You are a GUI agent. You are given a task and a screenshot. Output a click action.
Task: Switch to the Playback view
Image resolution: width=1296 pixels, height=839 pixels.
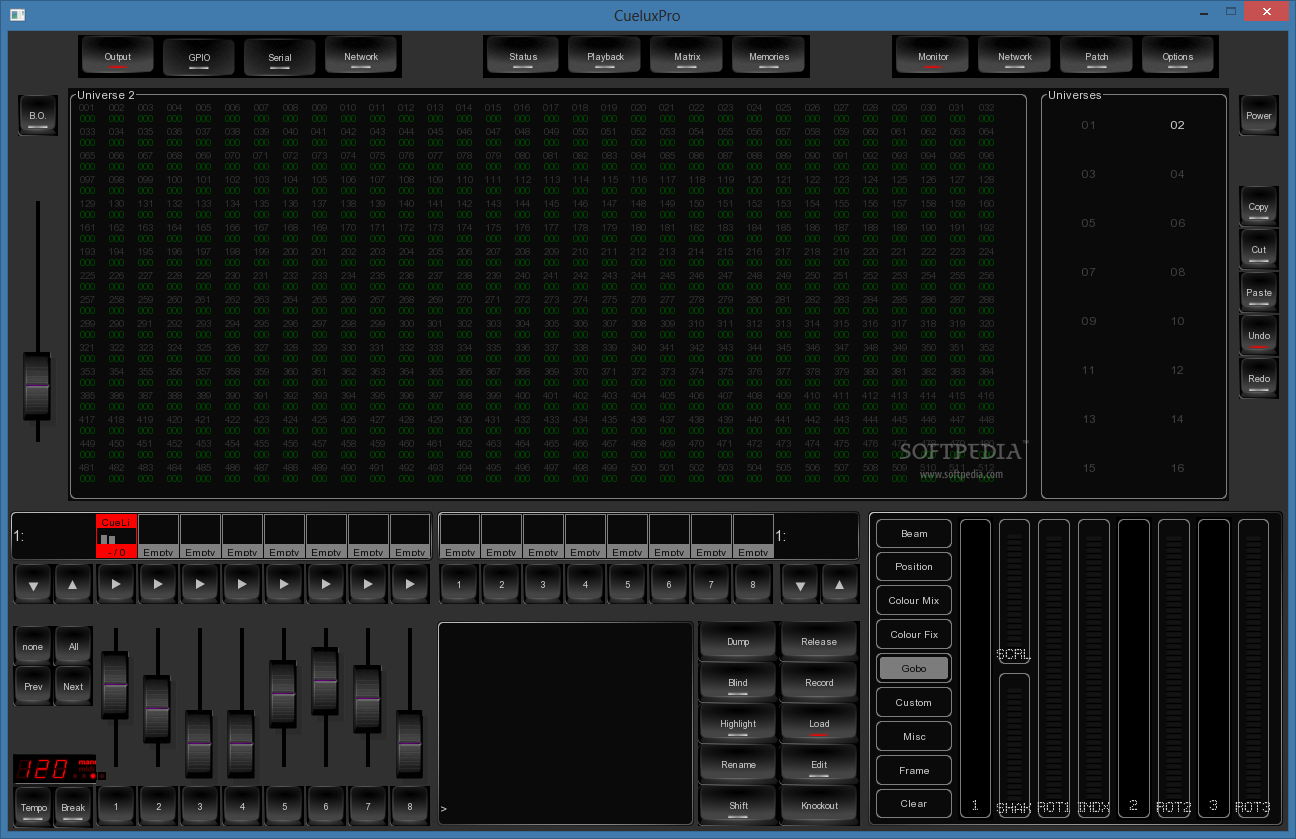coord(605,57)
